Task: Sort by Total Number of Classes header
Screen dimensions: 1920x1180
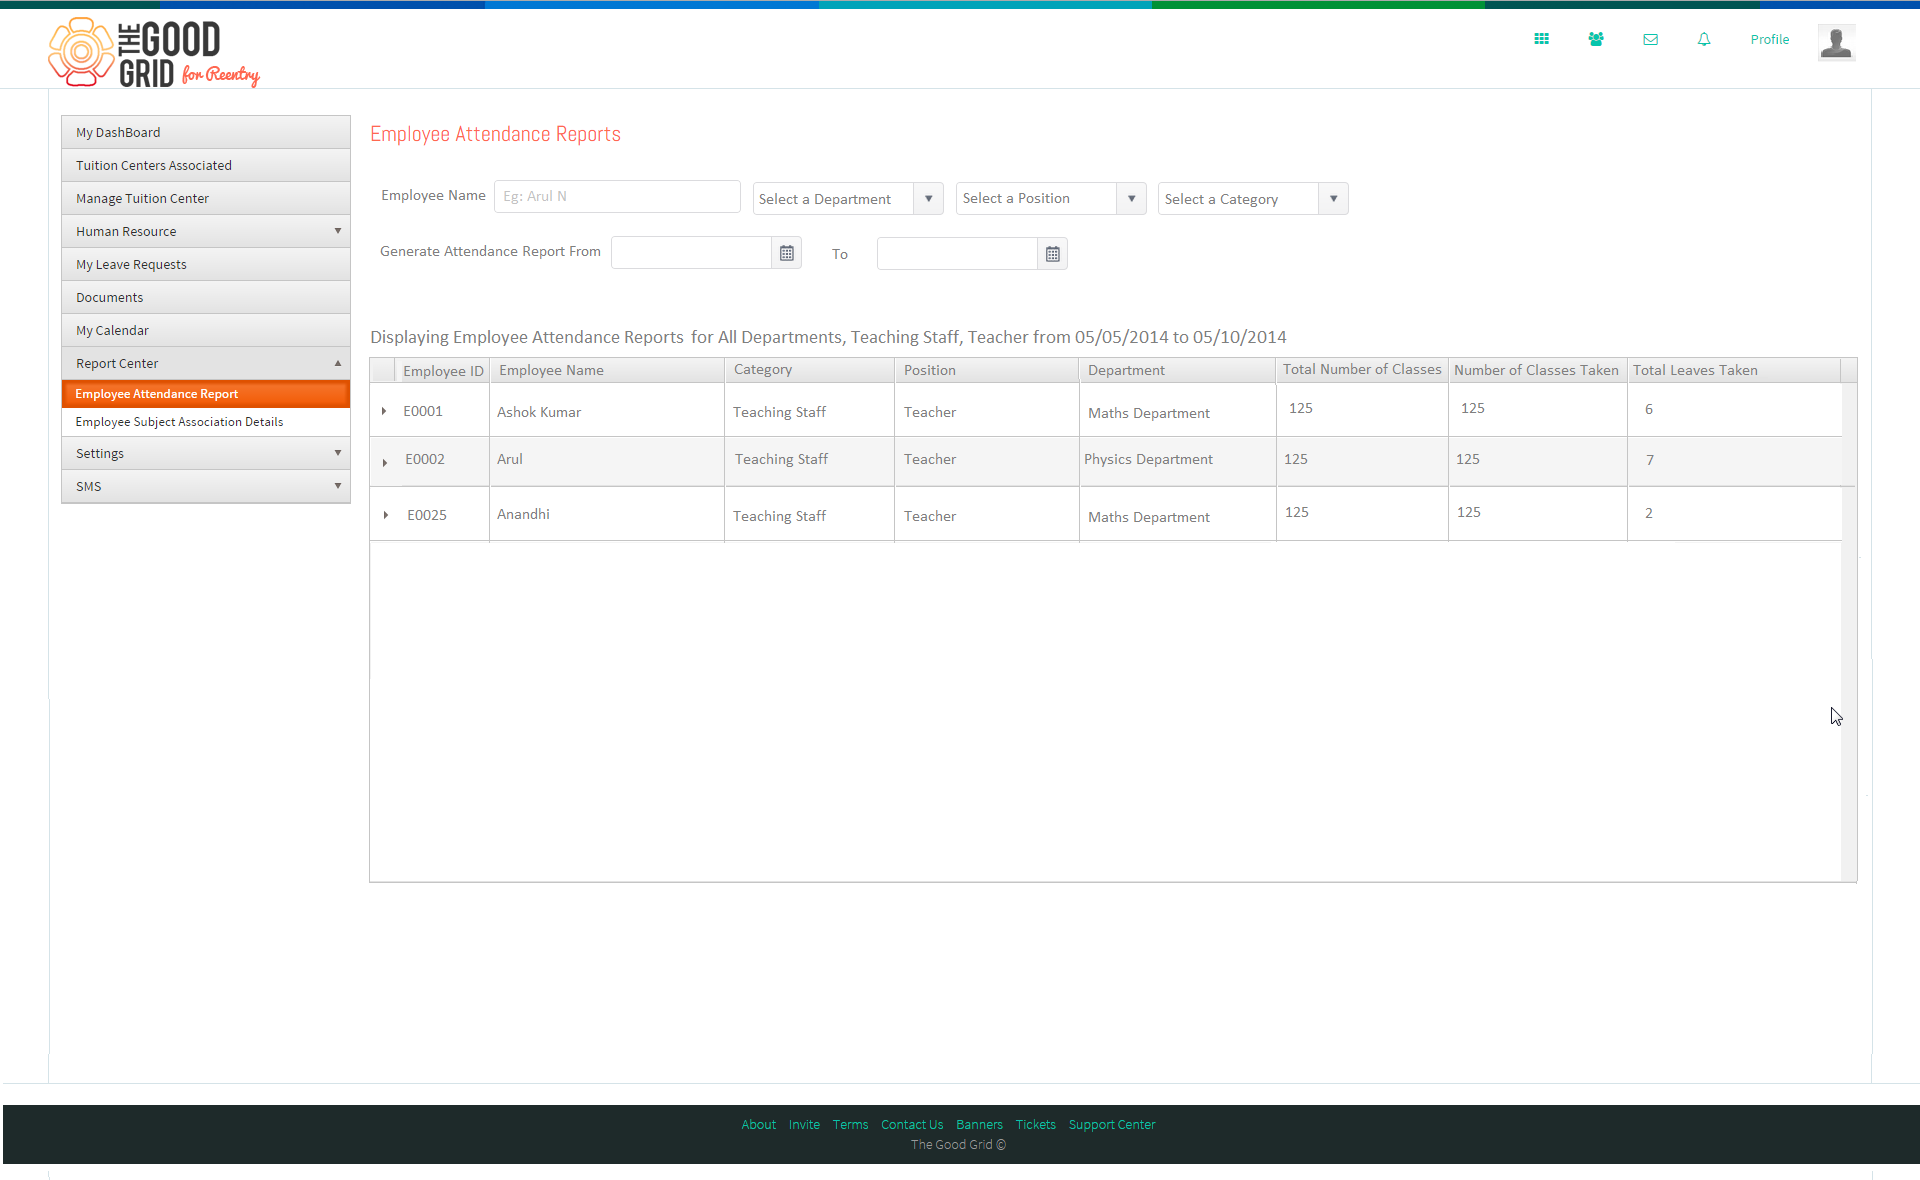Action: point(1362,370)
